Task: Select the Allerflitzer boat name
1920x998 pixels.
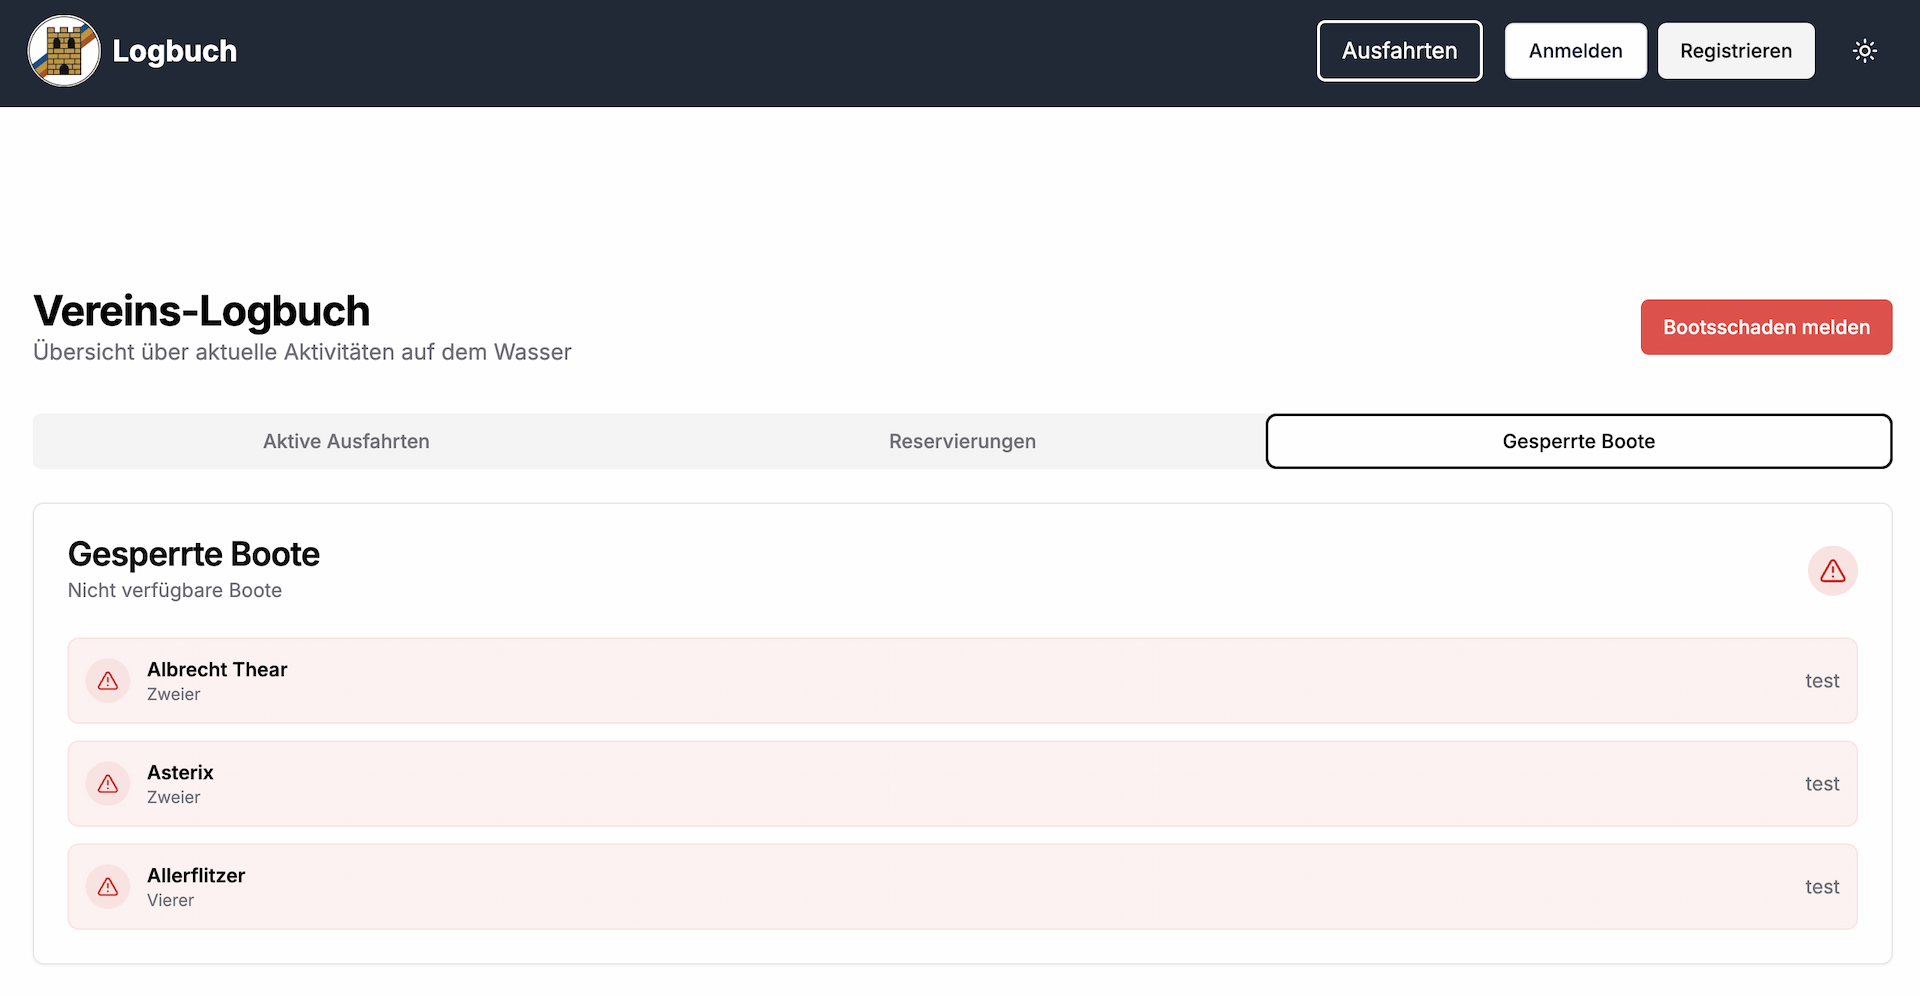Action: click(196, 875)
